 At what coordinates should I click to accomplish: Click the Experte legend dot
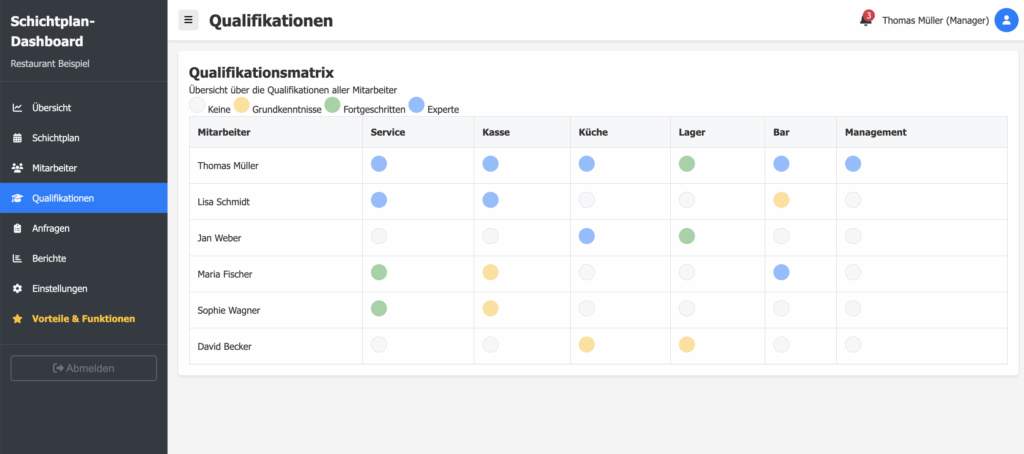(416, 105)
